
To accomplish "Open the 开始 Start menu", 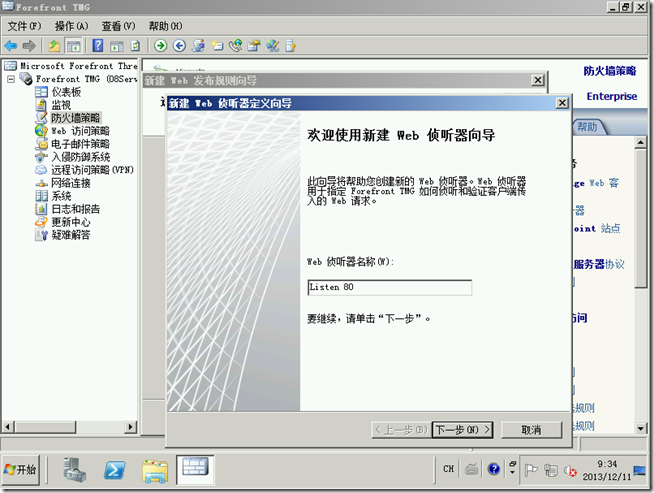I will [x=20, y=470].
